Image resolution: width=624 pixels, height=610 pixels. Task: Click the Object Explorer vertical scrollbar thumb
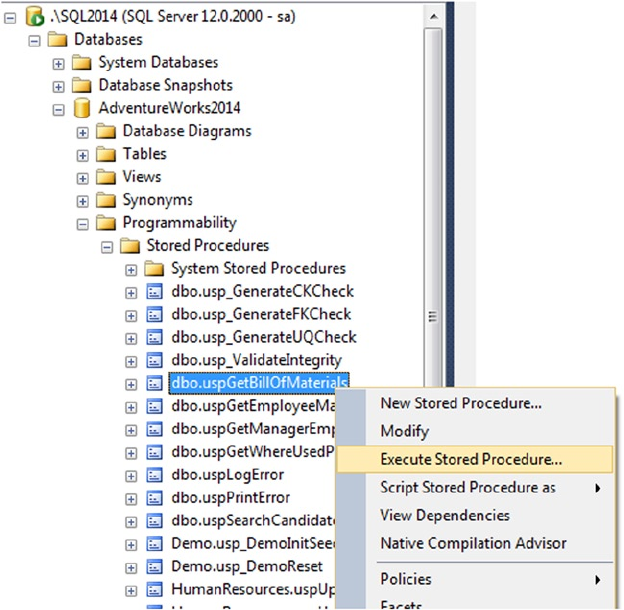[433, 207]
